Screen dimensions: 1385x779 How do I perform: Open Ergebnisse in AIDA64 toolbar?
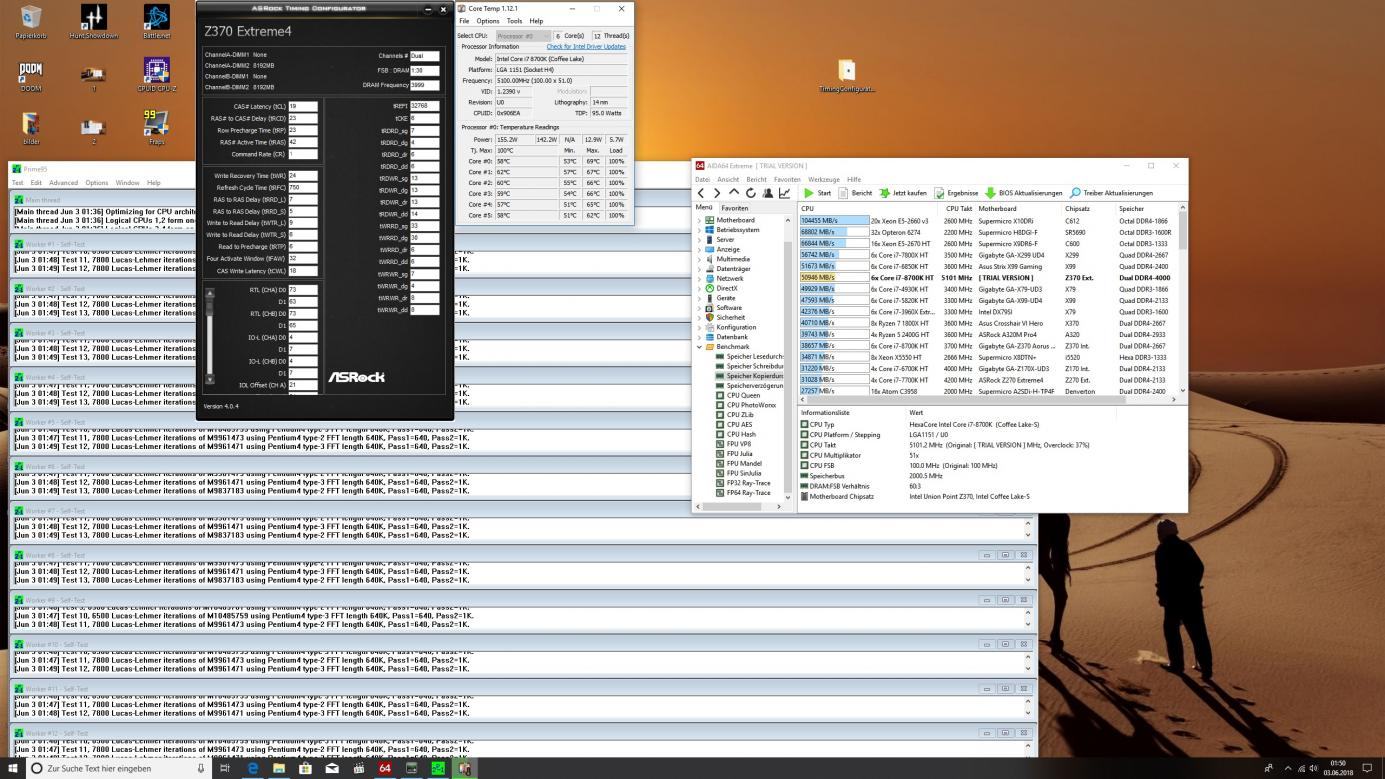point(956,193)
